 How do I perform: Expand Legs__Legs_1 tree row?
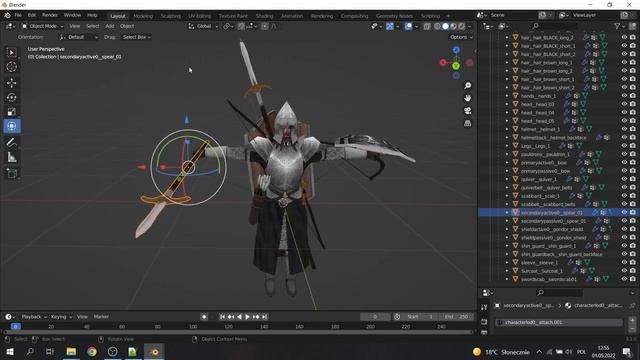coord(507,146)
